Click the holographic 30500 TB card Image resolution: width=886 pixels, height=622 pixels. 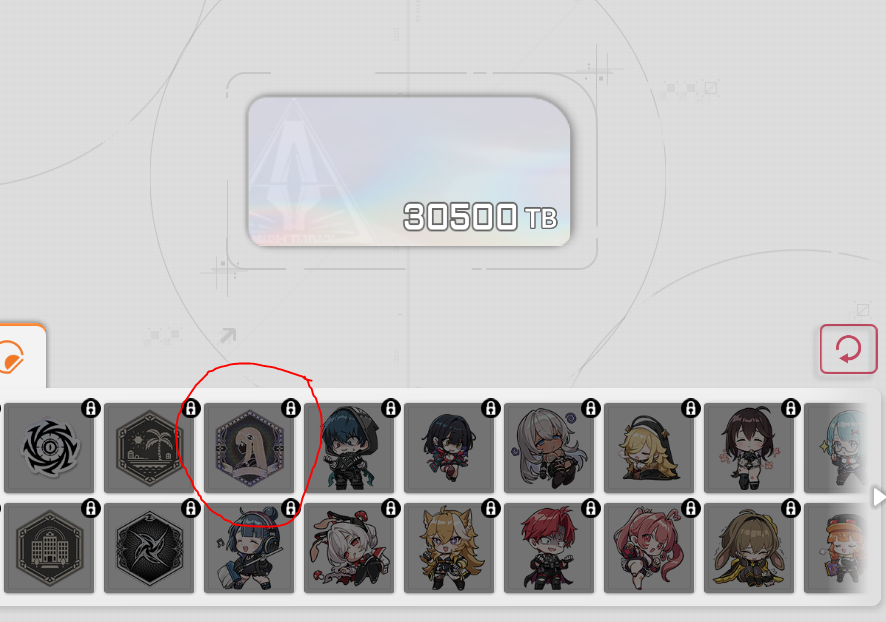click(409, 171)
